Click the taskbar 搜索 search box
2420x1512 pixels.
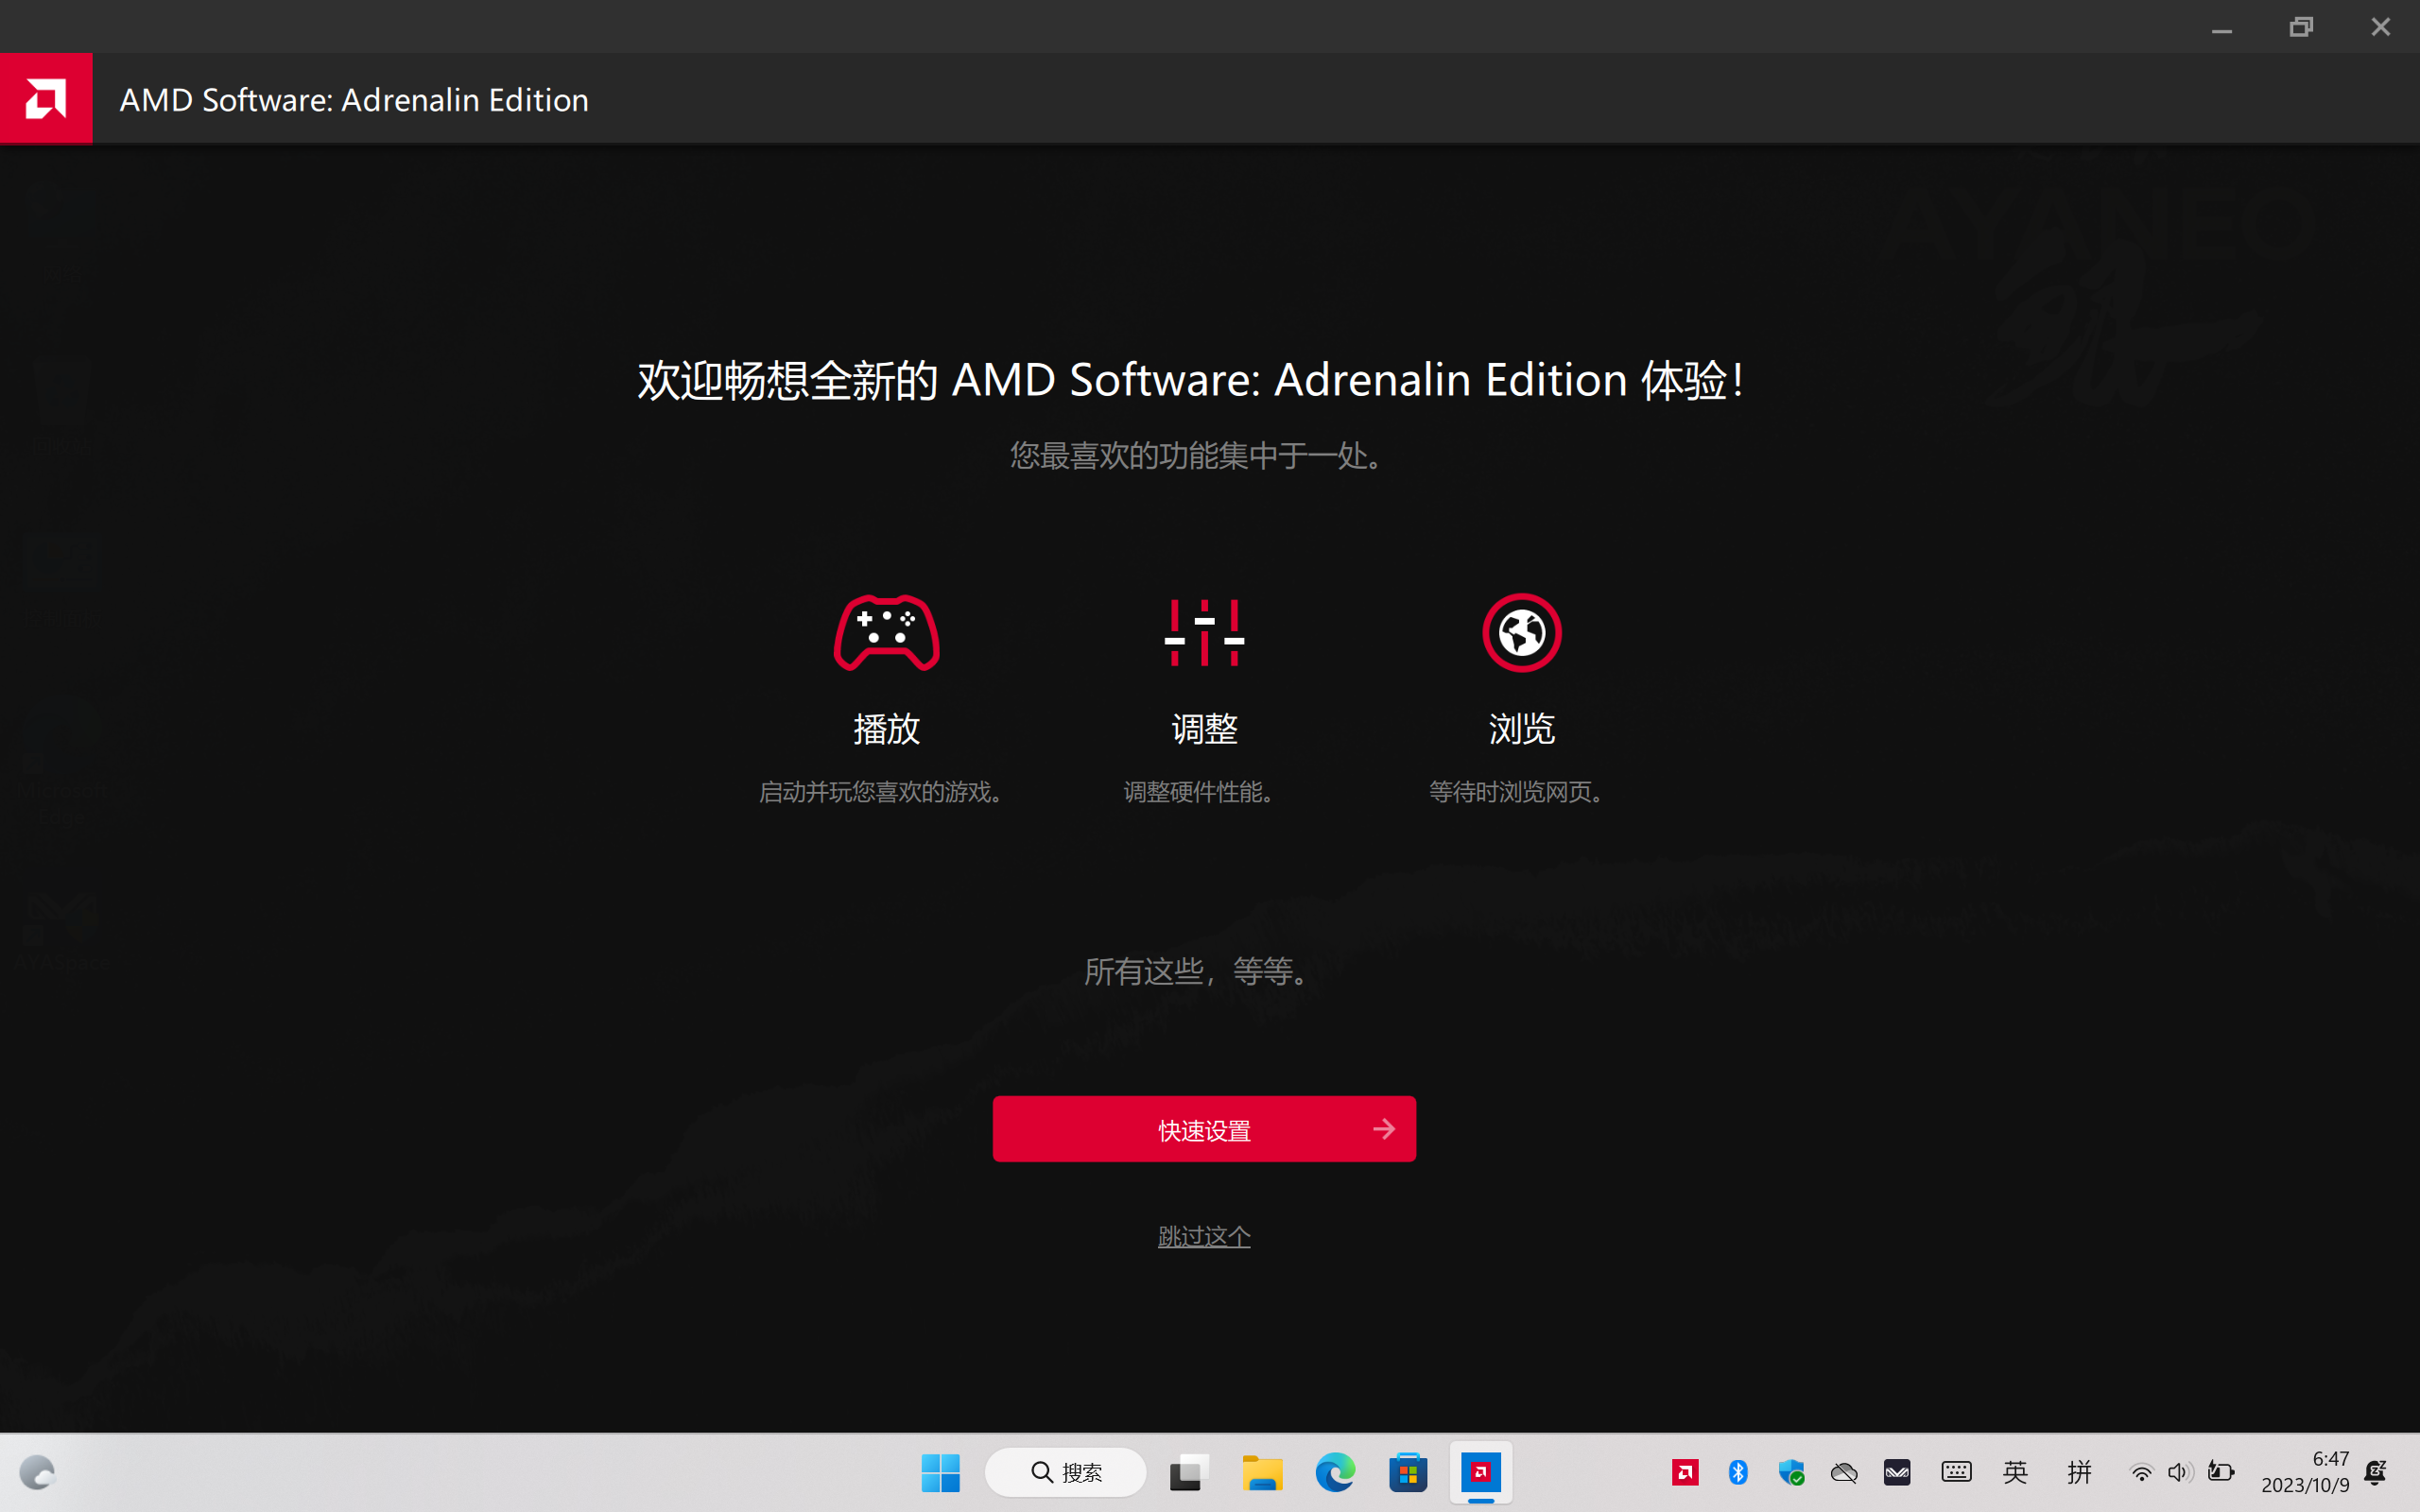click(x=1066, y=1473)
